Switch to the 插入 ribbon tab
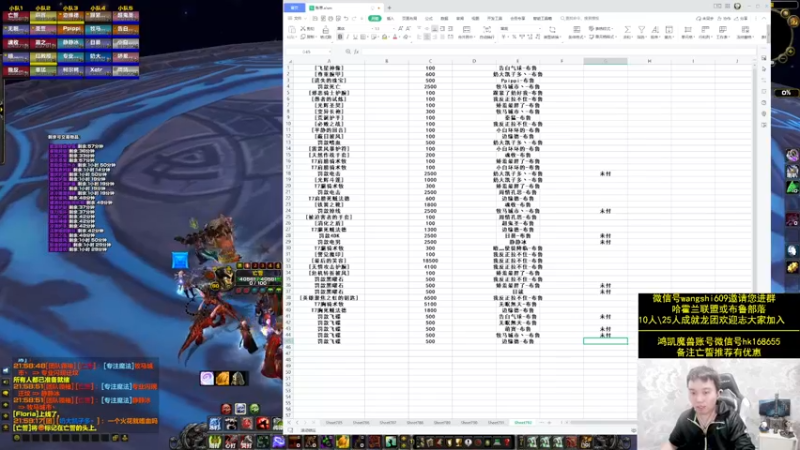The height and width of the screenshot is (450, 800). pos(390,19)
